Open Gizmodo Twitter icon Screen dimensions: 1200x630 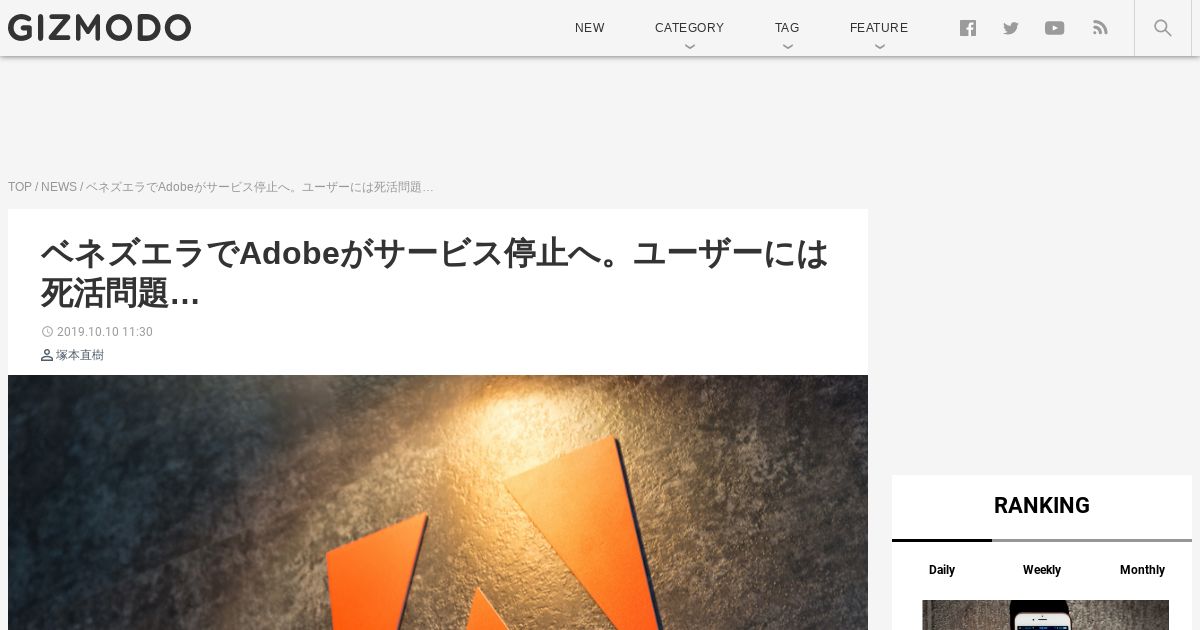pos(1011,28)
